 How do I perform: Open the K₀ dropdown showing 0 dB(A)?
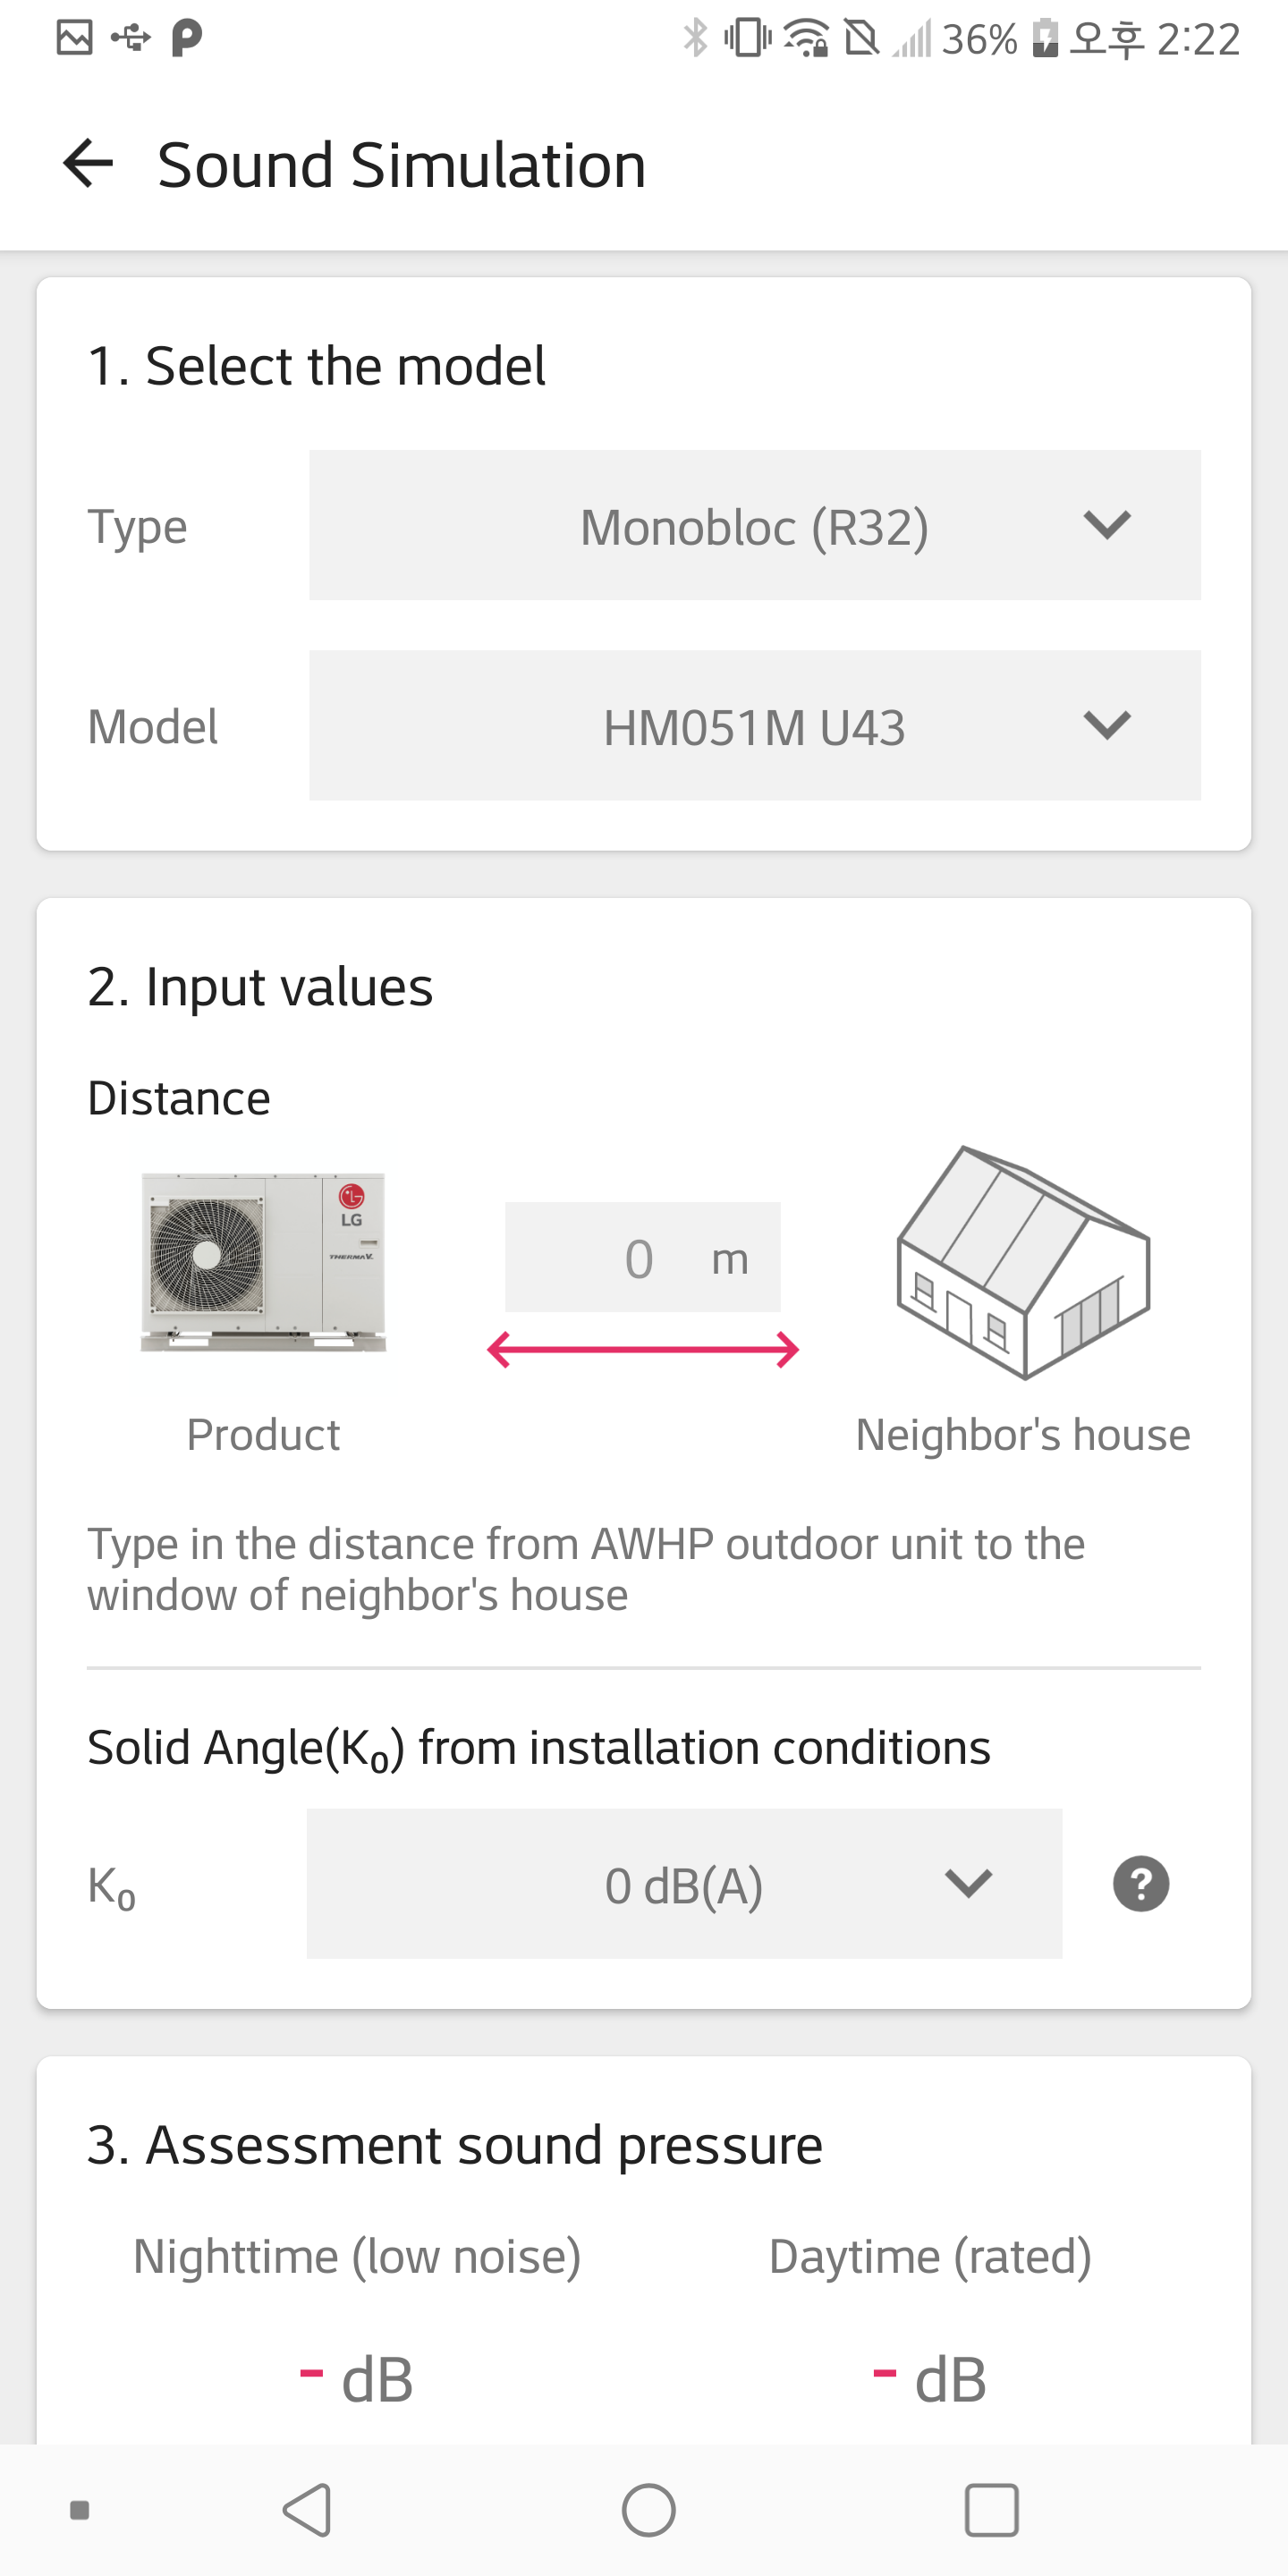coord(684,1884)
